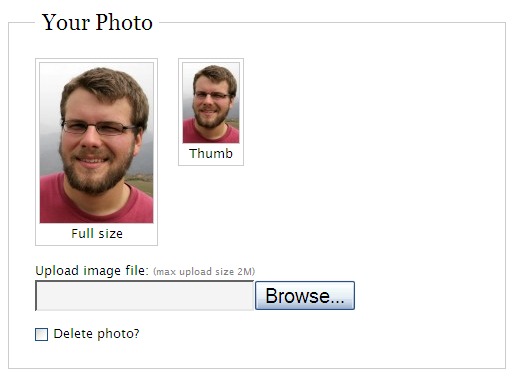Click the "(max upload size 2M)" note
The image size is (513, 384).
[204, 272]
